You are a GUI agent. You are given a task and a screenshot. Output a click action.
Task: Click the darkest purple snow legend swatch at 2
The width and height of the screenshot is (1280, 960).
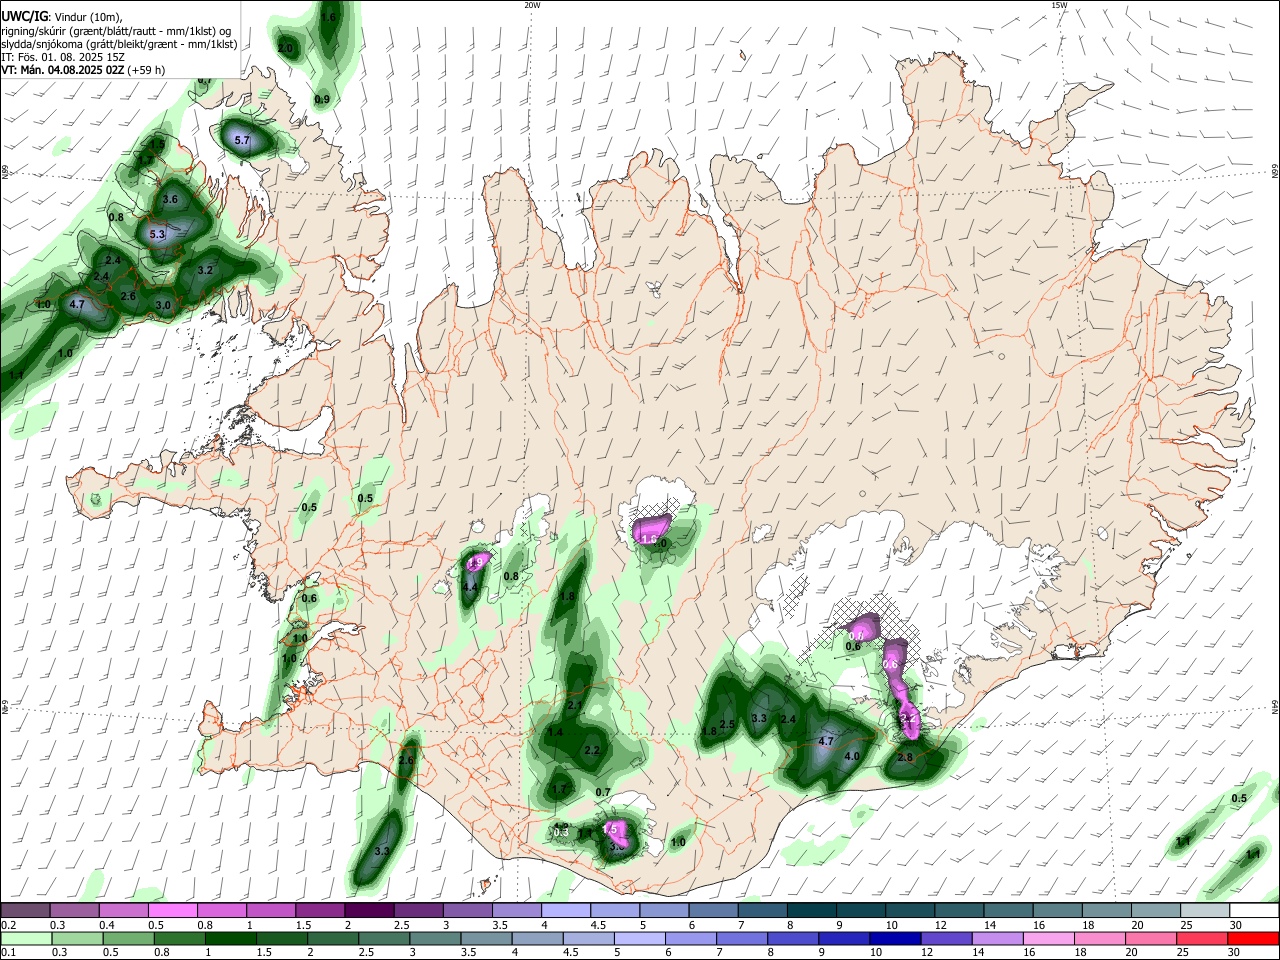tap(368, 910)
